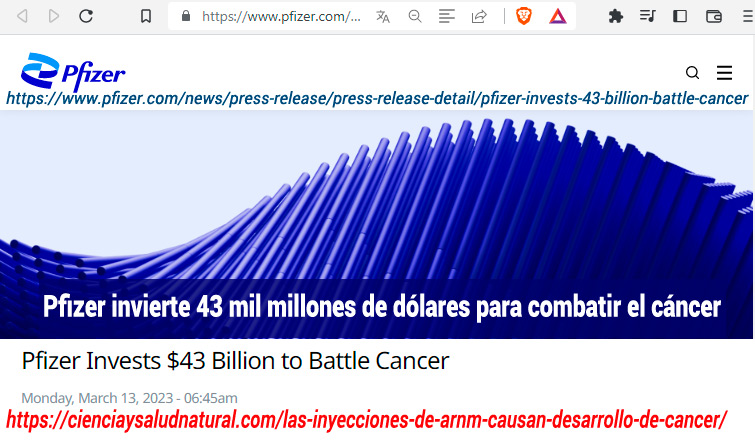The height and width of the screenshot is (442, 755).
Task: Open the Pfizer site search
Action: [x=692, y=73]
